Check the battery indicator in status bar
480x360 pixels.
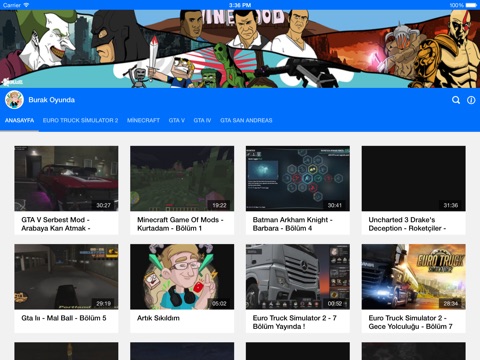coord(471,5)
